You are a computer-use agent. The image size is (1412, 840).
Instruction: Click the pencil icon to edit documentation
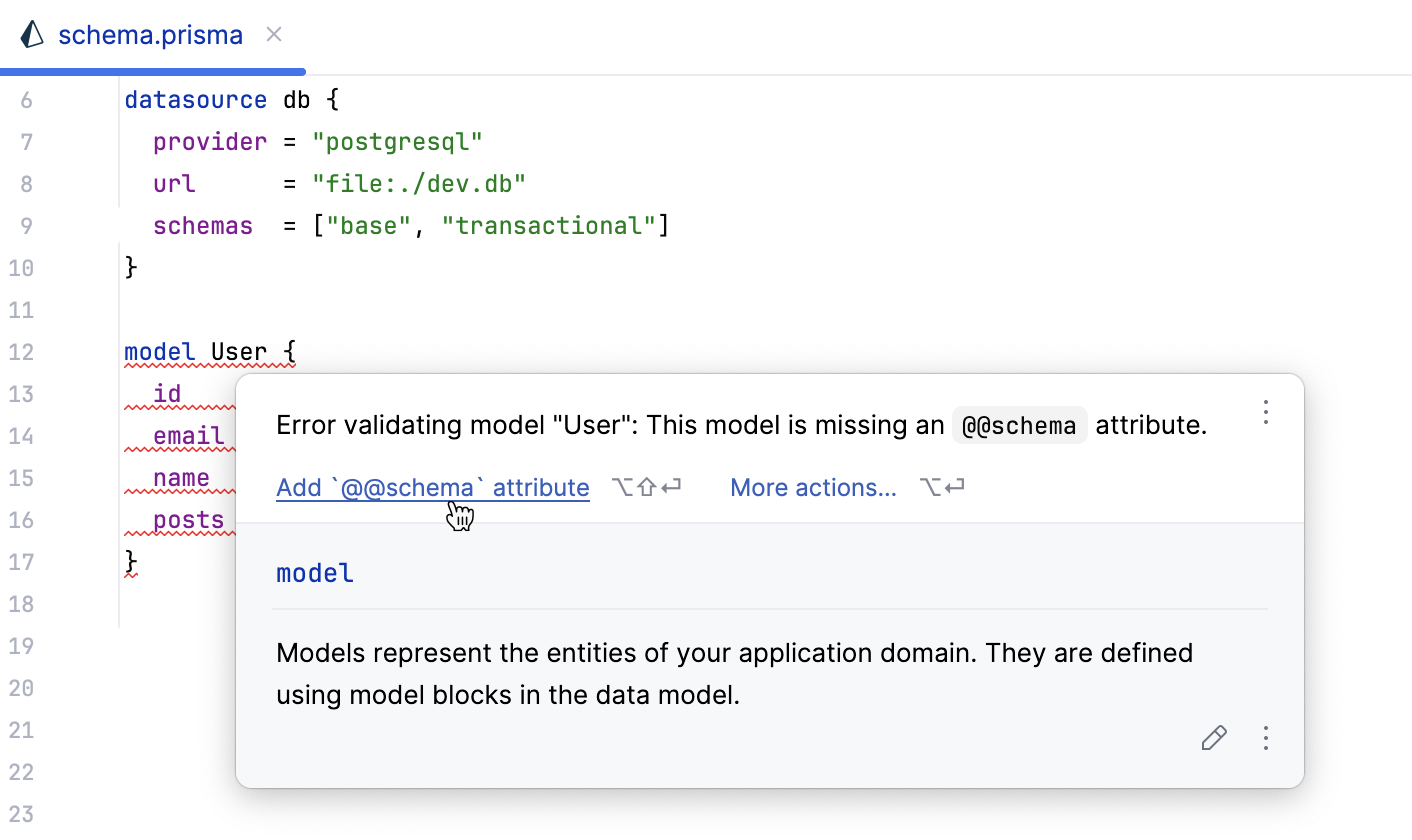click(1214, 738)
